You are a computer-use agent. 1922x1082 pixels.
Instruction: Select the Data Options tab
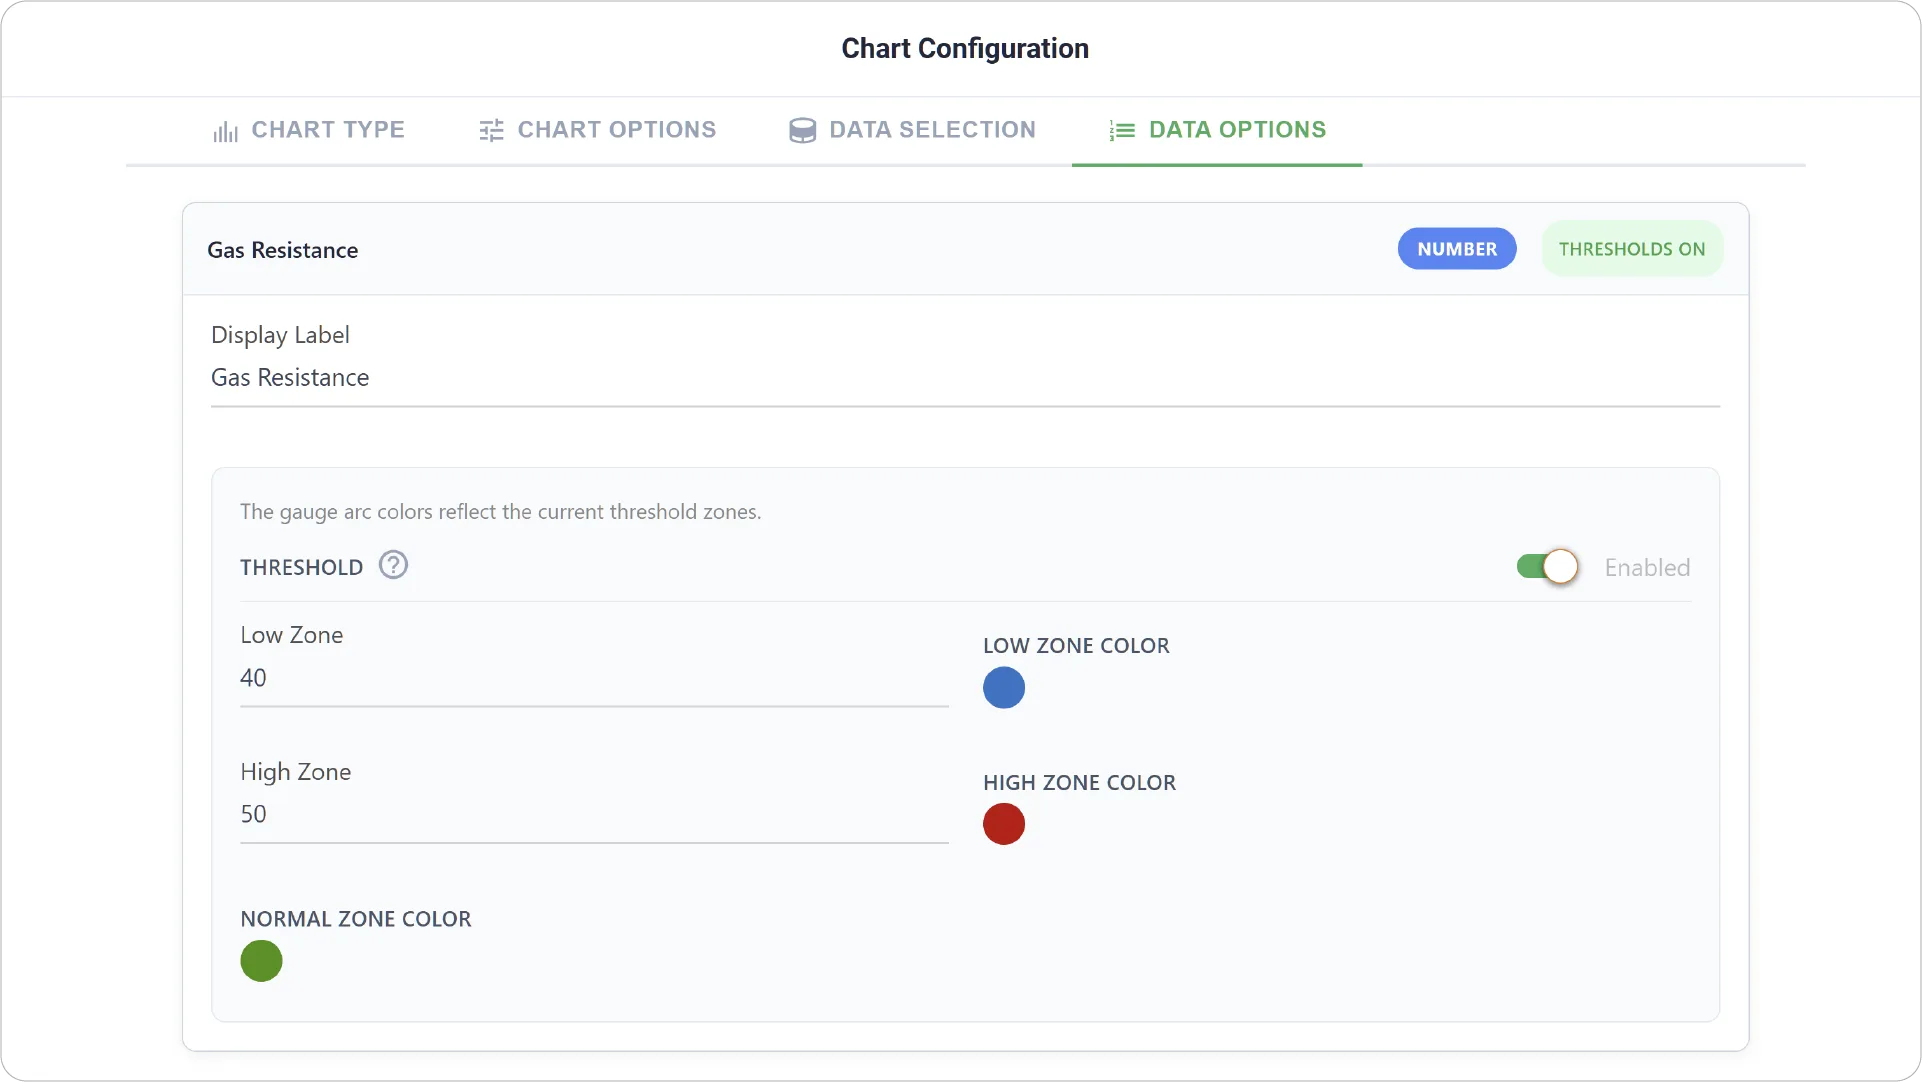point(1217,130)
